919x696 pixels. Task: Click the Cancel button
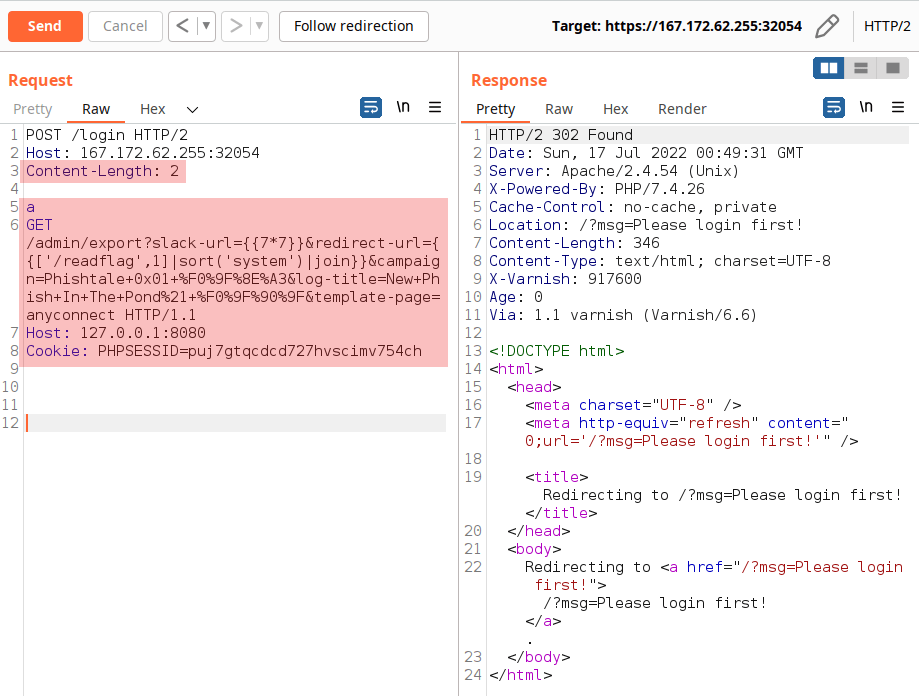coord(125,26)
